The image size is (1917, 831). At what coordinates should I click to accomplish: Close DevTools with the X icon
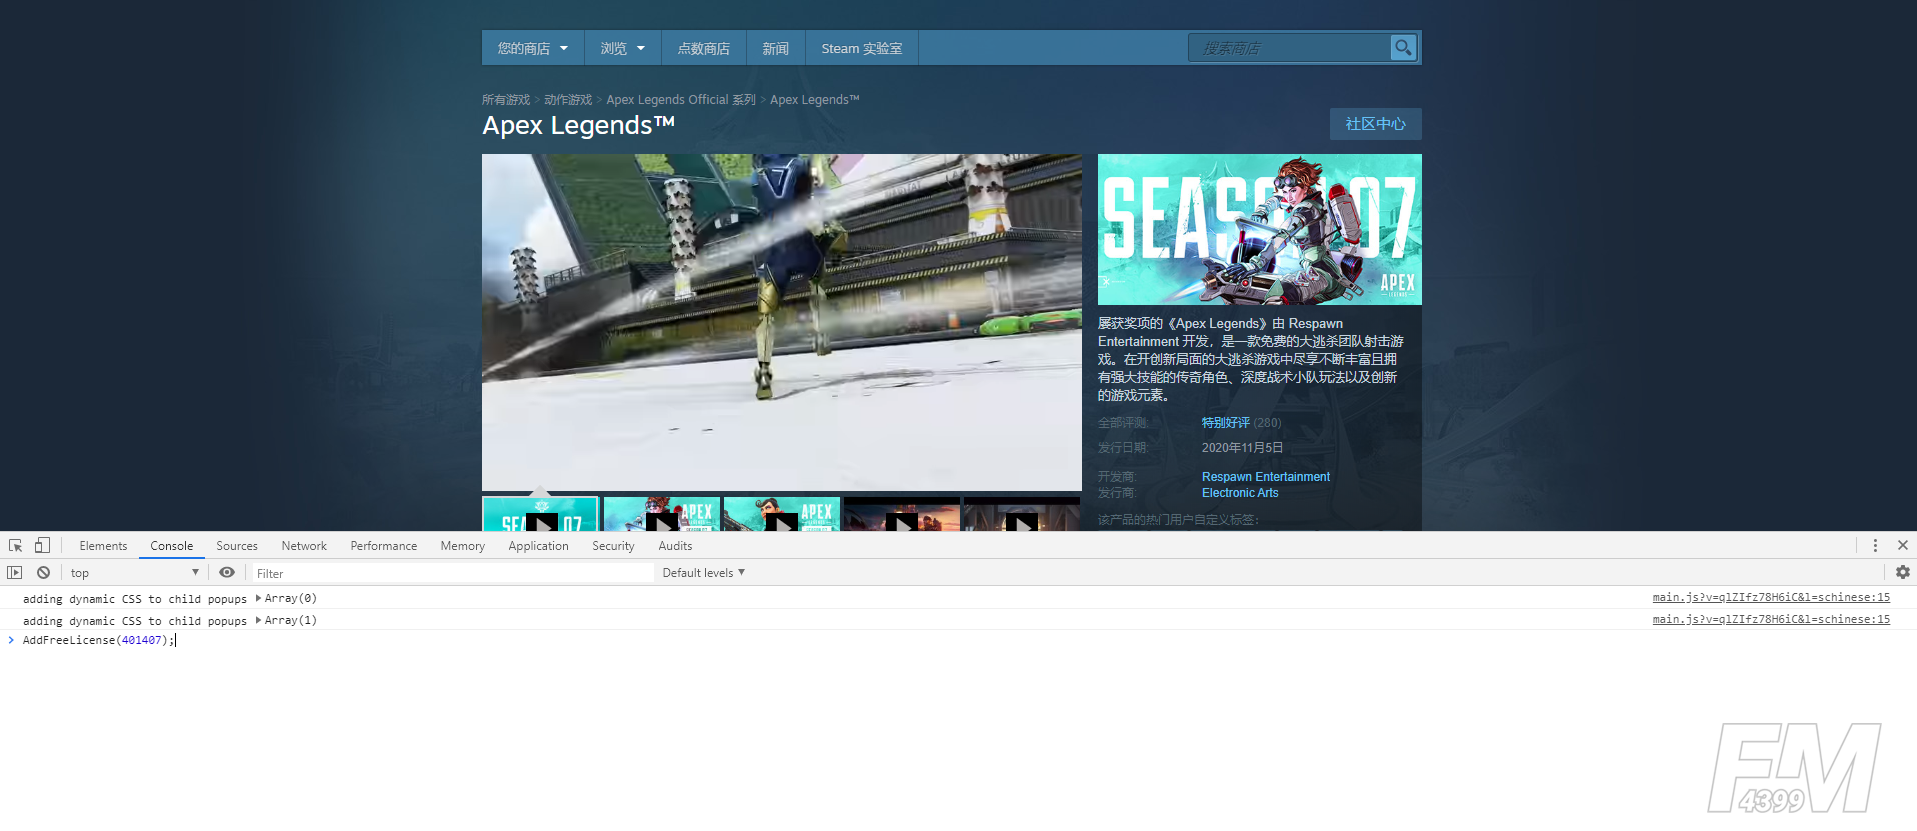(1903, 546)
